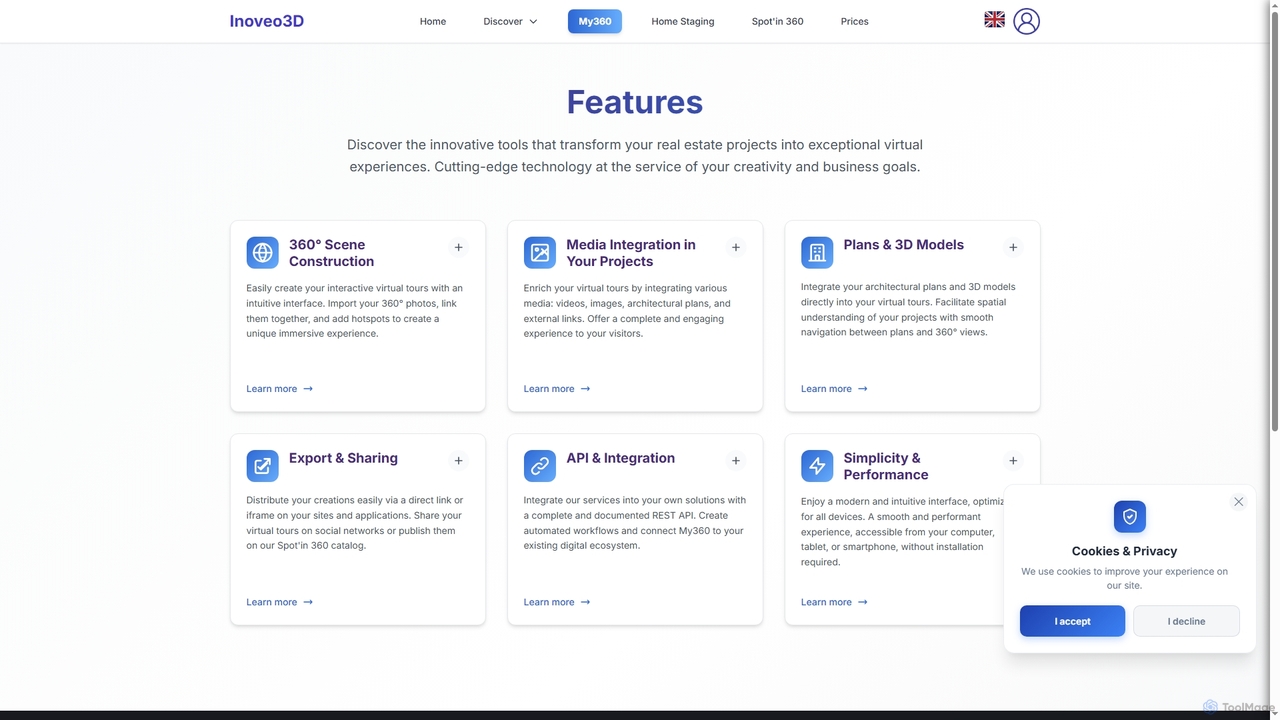Image resolution: width=1280 pixels, height=720 pixels.
Task: Click the share icon on Export & Sharing card
Action: 263,466
